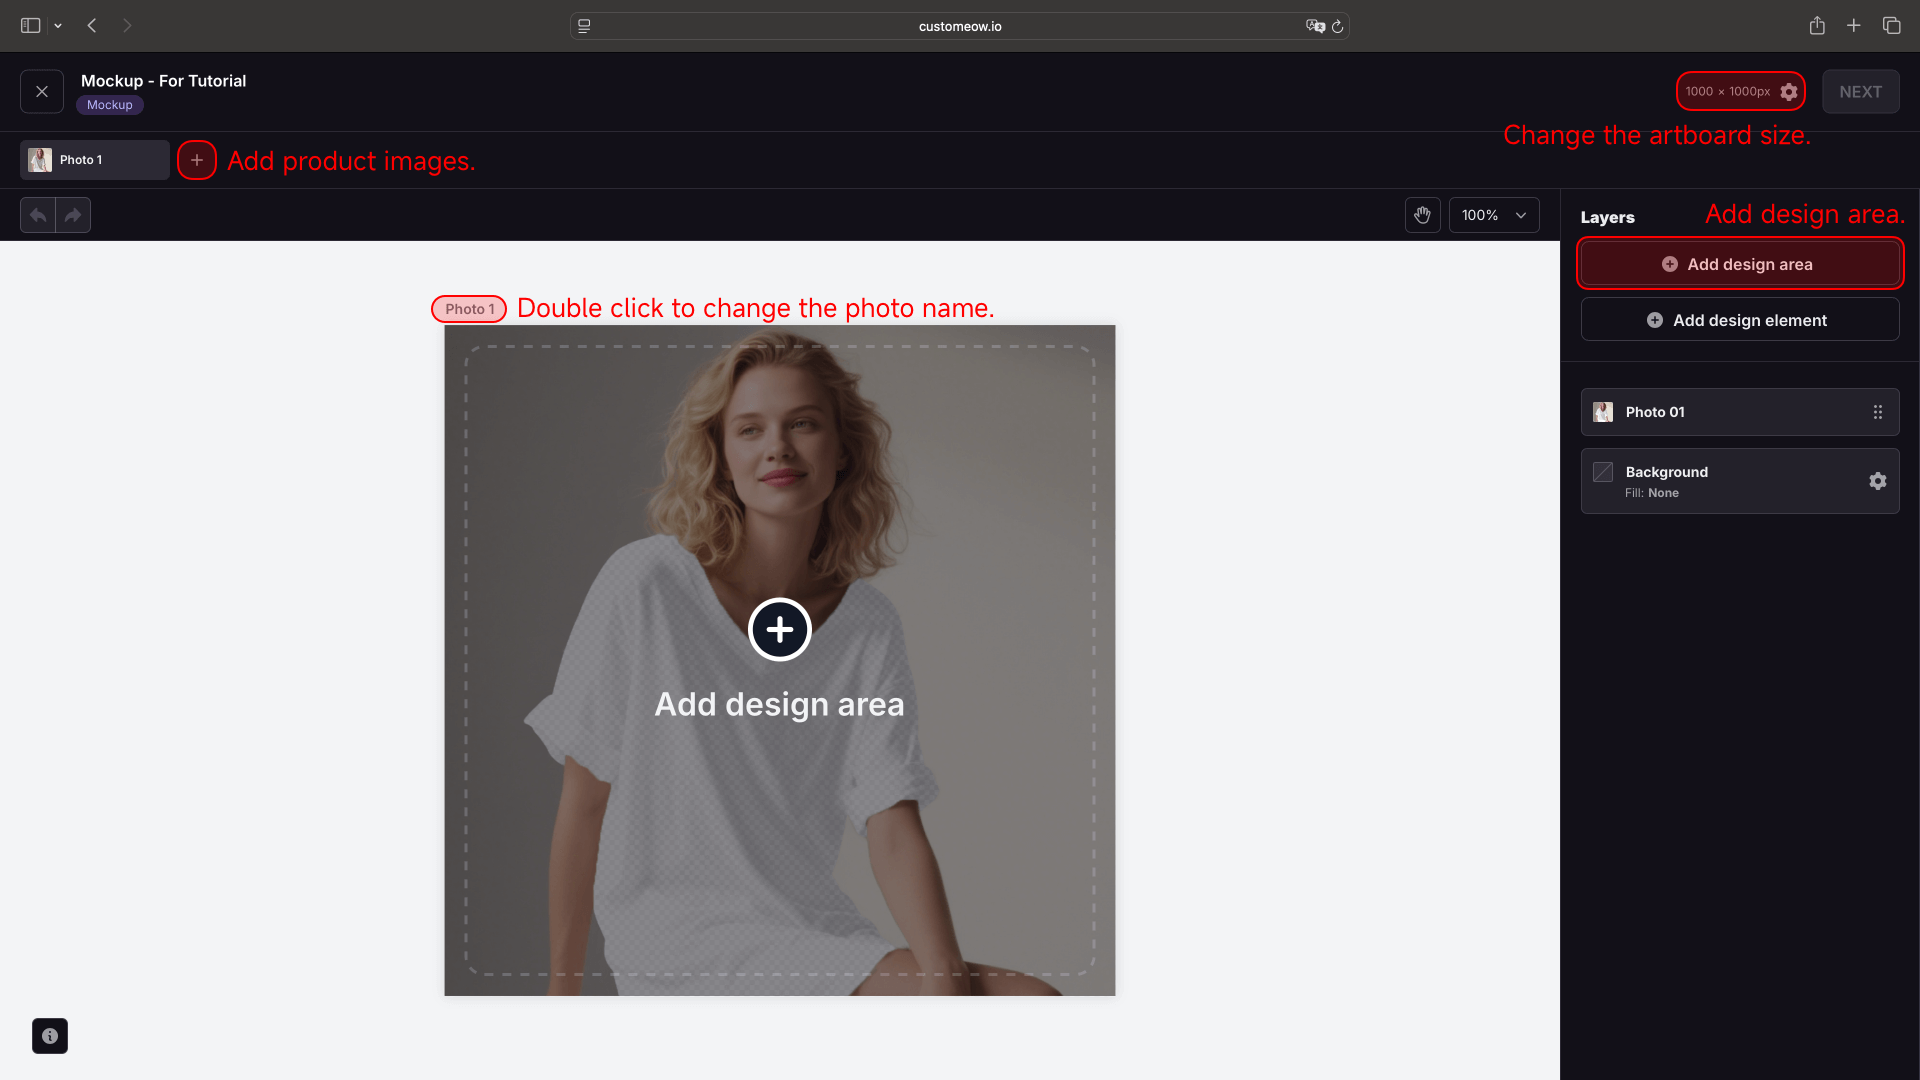This screenshot has height=1080, width=1920.
Task: Click the Add design area text on canvas
Action: point(779,705)
